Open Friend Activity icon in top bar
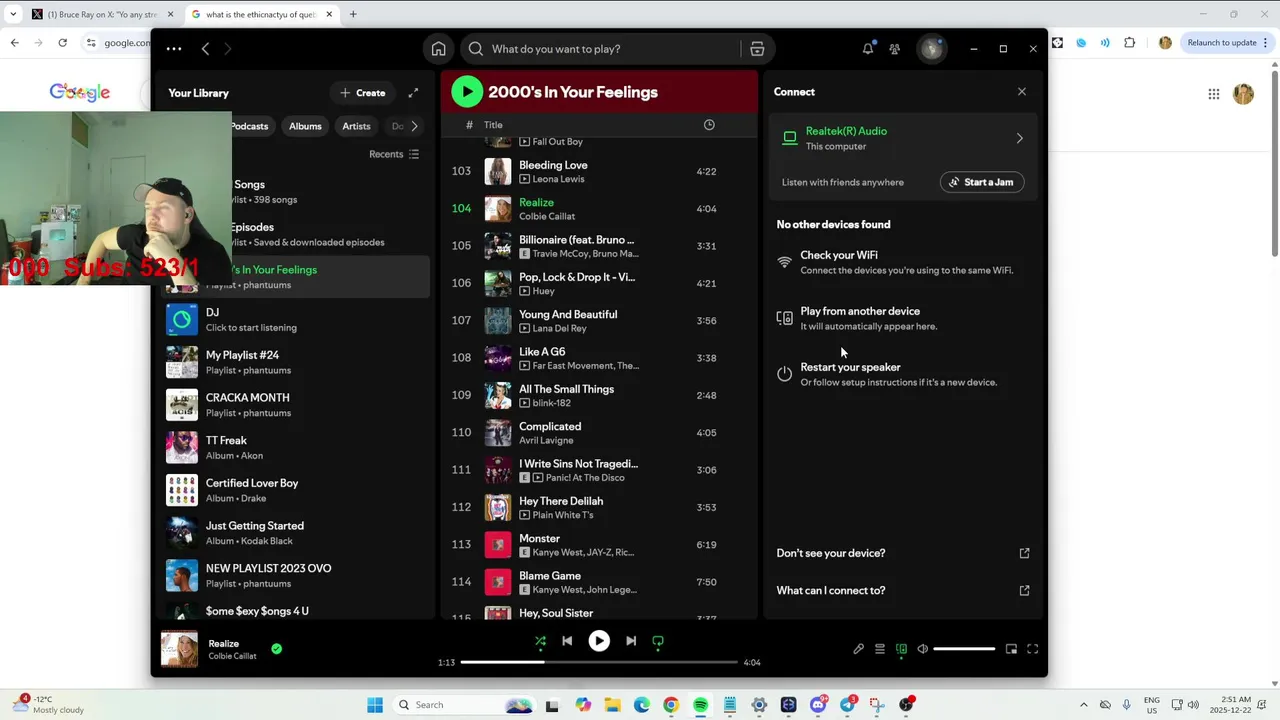Image resolution: width=1280 pixels, height=720 pixels. [895, 49]
